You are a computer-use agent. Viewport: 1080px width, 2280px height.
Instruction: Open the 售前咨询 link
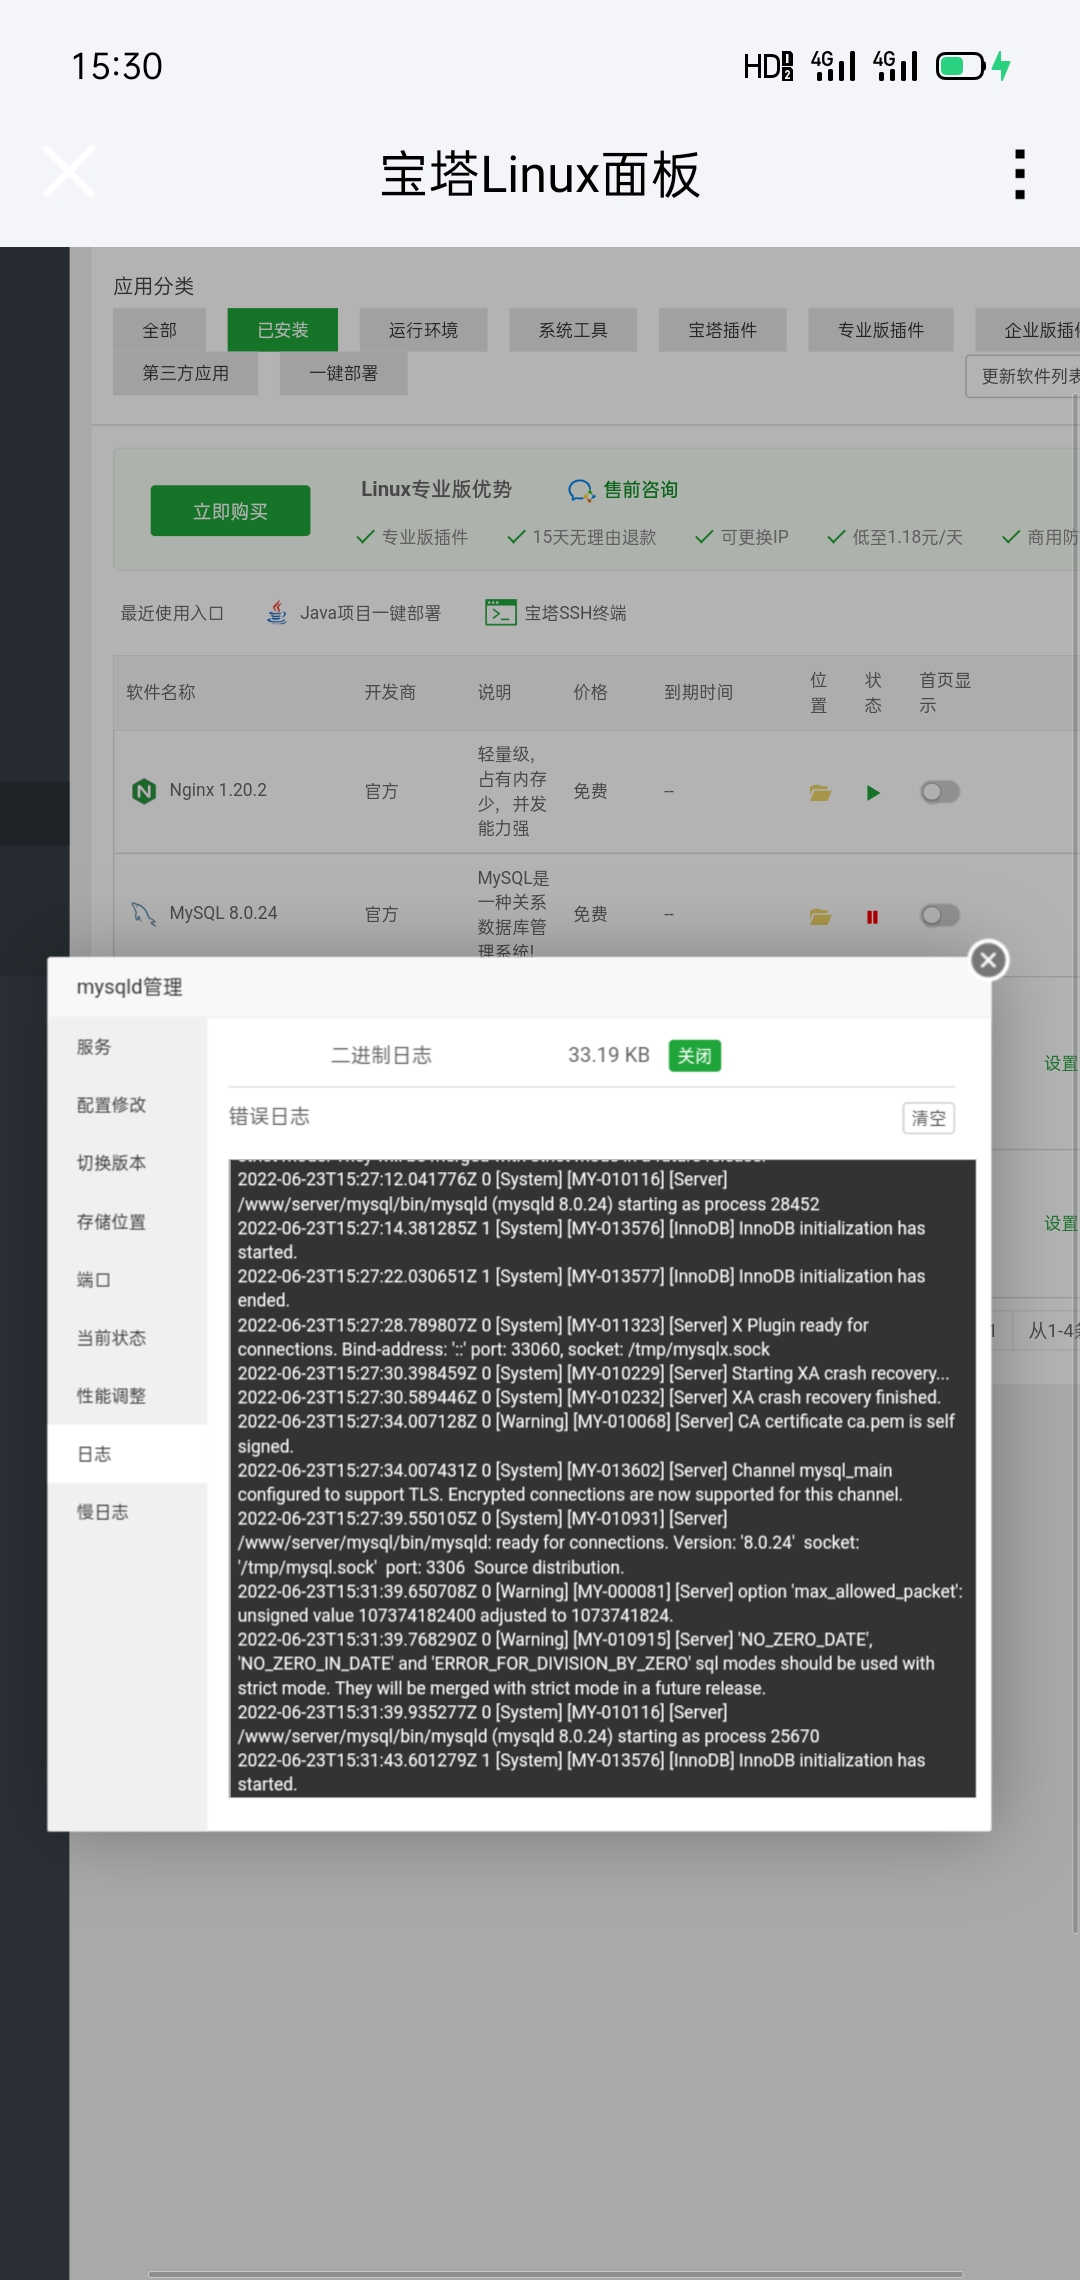coord(641,489)
